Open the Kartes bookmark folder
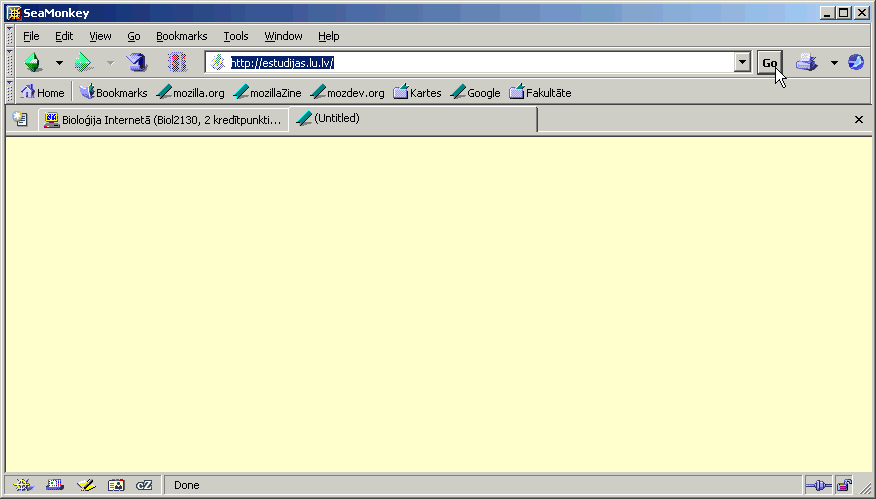This screenshot has width=876, height=499. click(x=417, y=92)
